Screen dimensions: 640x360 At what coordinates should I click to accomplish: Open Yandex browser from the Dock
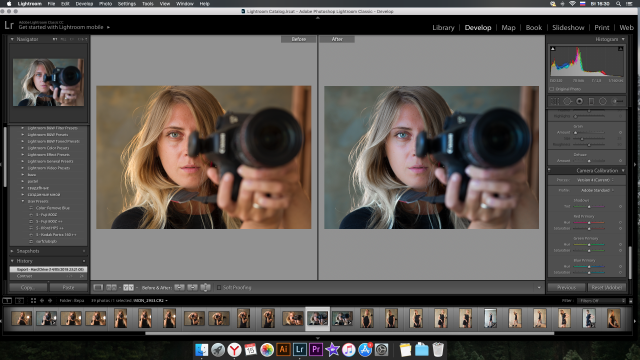(234, 349)
